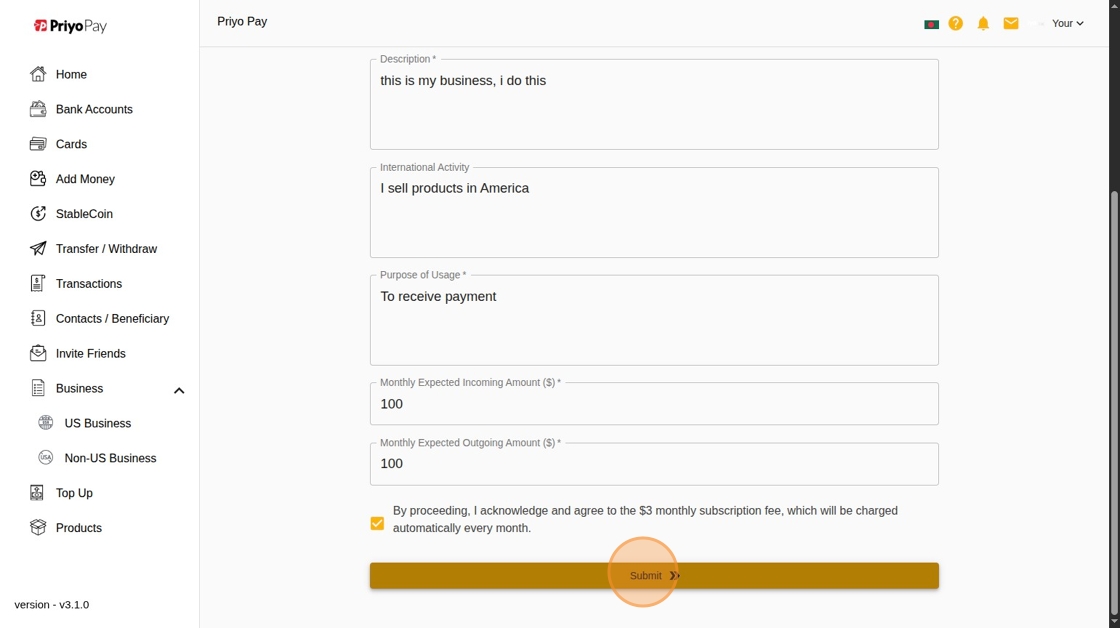Image resolution: width=1120 pixels, height=628 pixels.
Task: Open notifications bell icon
Action: click(983, 23)
